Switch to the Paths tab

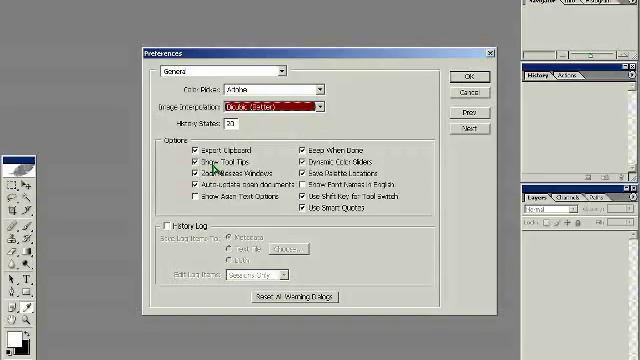coord(596,198)
